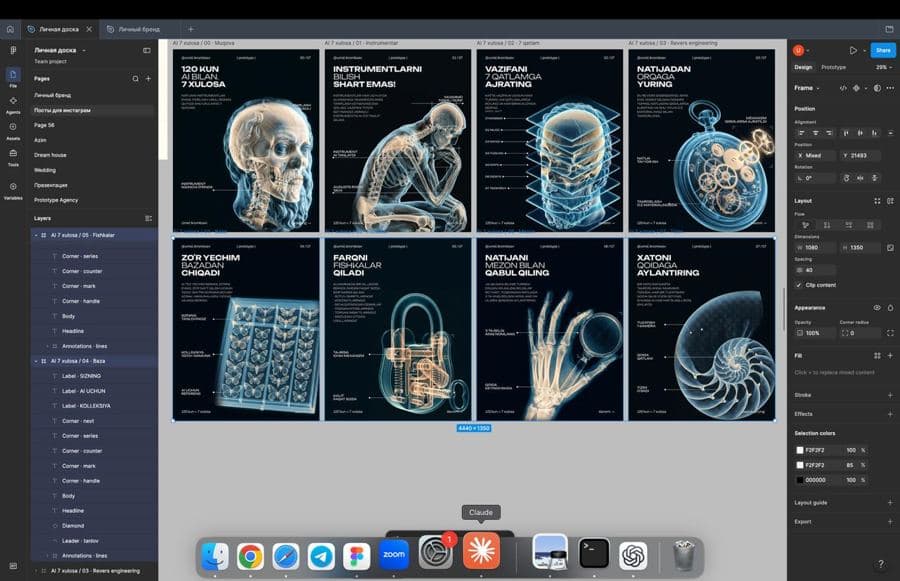Launch Zoom from the Dock
The width and height of the screenshot is (900, 581).
point(394,555)
